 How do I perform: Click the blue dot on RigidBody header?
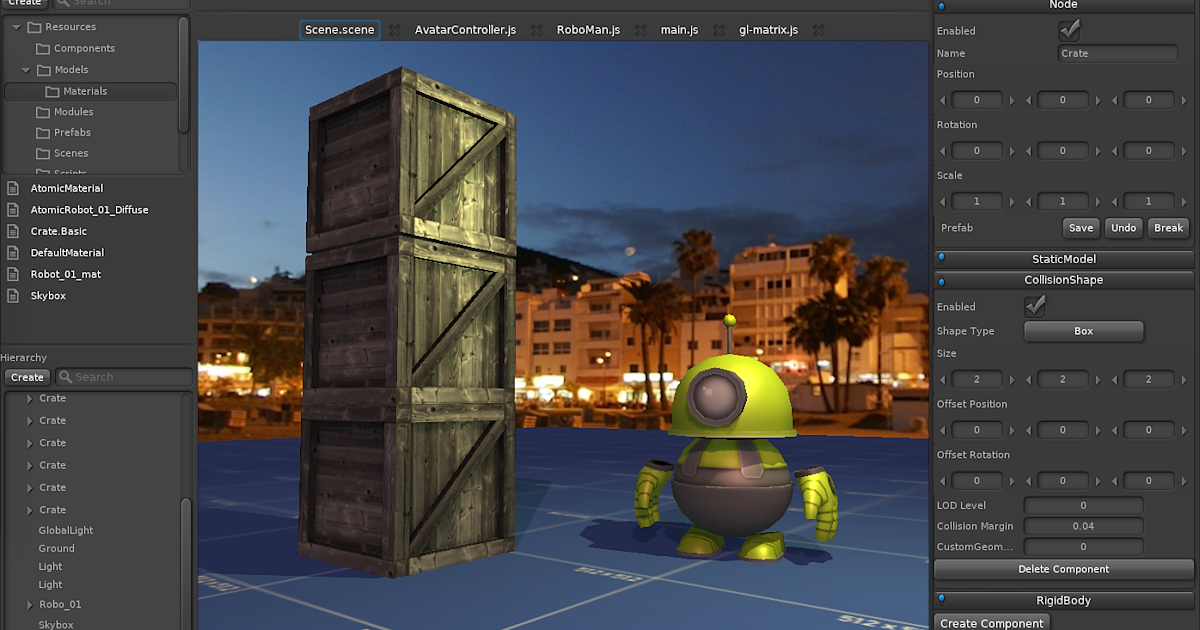coord(941,600)
